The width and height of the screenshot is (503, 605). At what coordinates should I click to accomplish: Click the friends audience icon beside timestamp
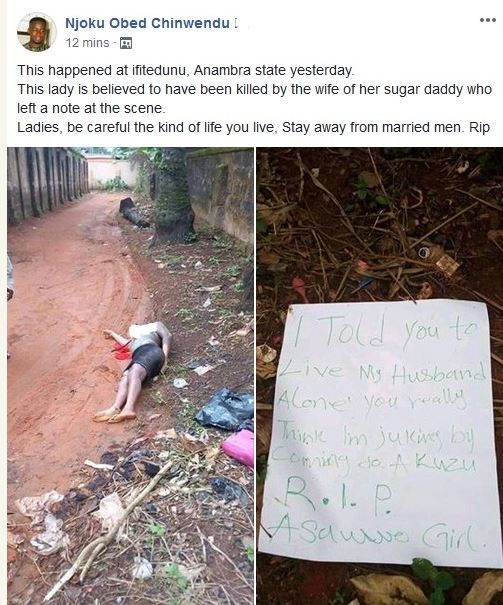point(126,43)
